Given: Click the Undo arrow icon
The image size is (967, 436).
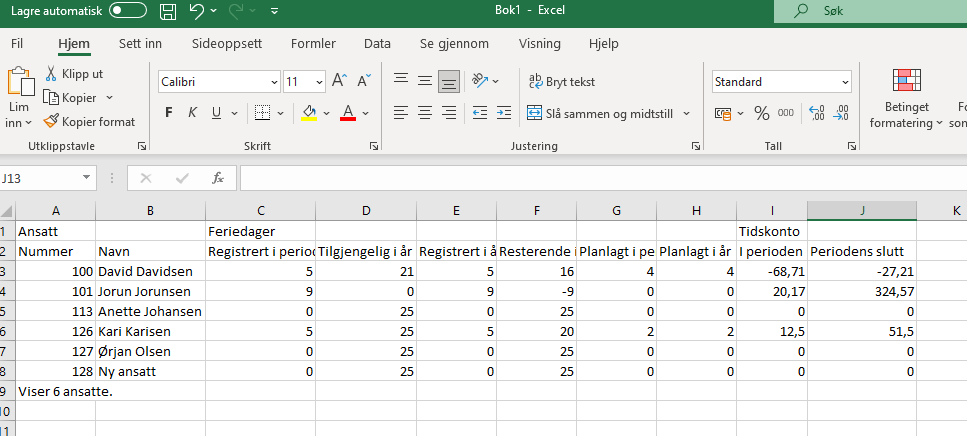Looking at the screenshot, I should [196, 10].
